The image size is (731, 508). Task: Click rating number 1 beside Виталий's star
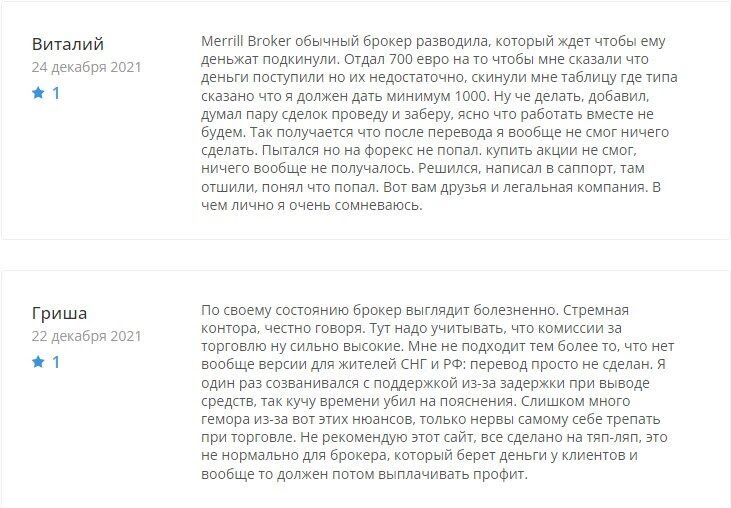[56, 93]
